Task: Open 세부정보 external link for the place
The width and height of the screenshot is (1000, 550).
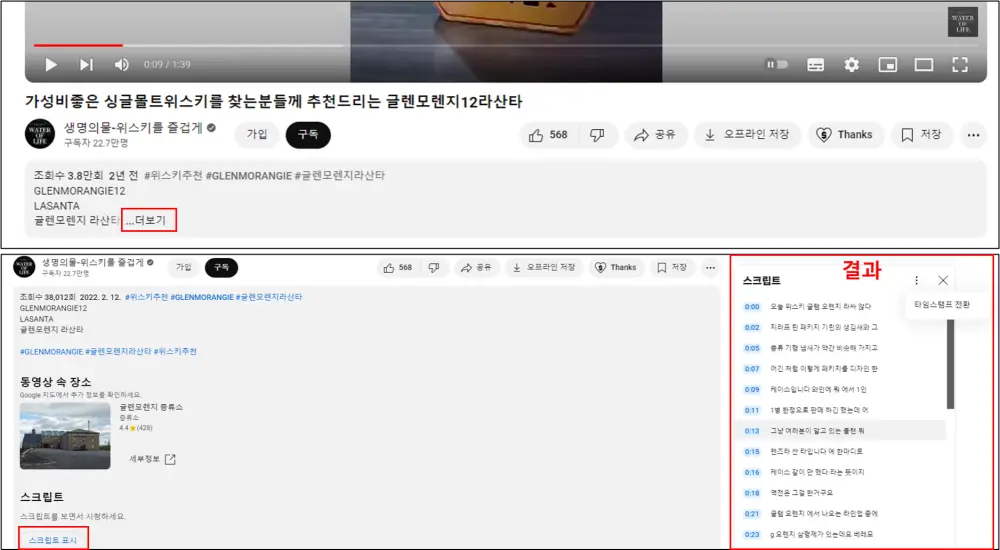Action: tap(152, 459)
